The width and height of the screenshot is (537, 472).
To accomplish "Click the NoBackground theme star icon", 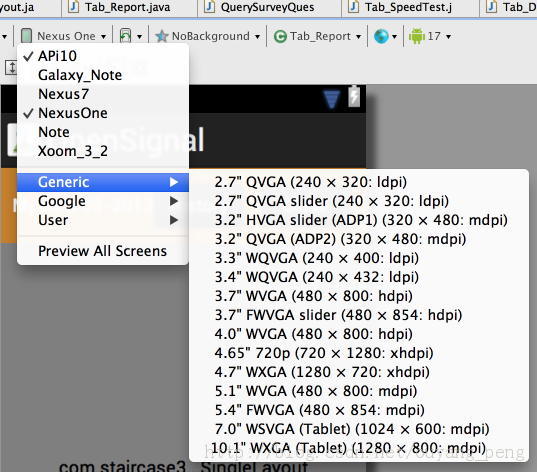I will (162, 36).
